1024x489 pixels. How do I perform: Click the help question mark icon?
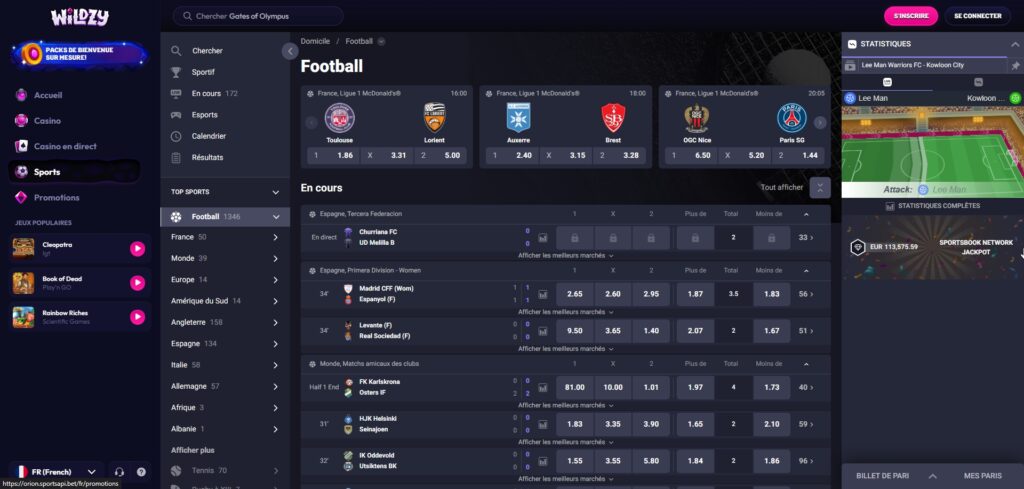141,471
